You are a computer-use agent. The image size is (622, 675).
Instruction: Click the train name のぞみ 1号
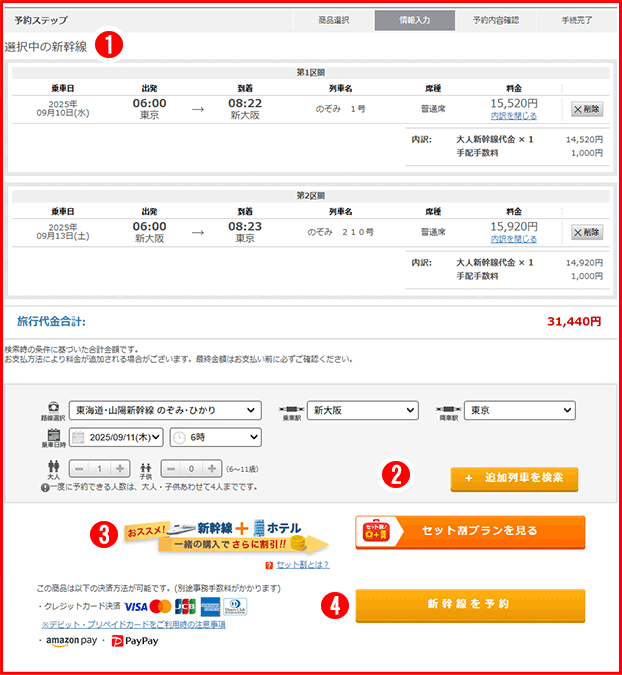coord(340,109)
